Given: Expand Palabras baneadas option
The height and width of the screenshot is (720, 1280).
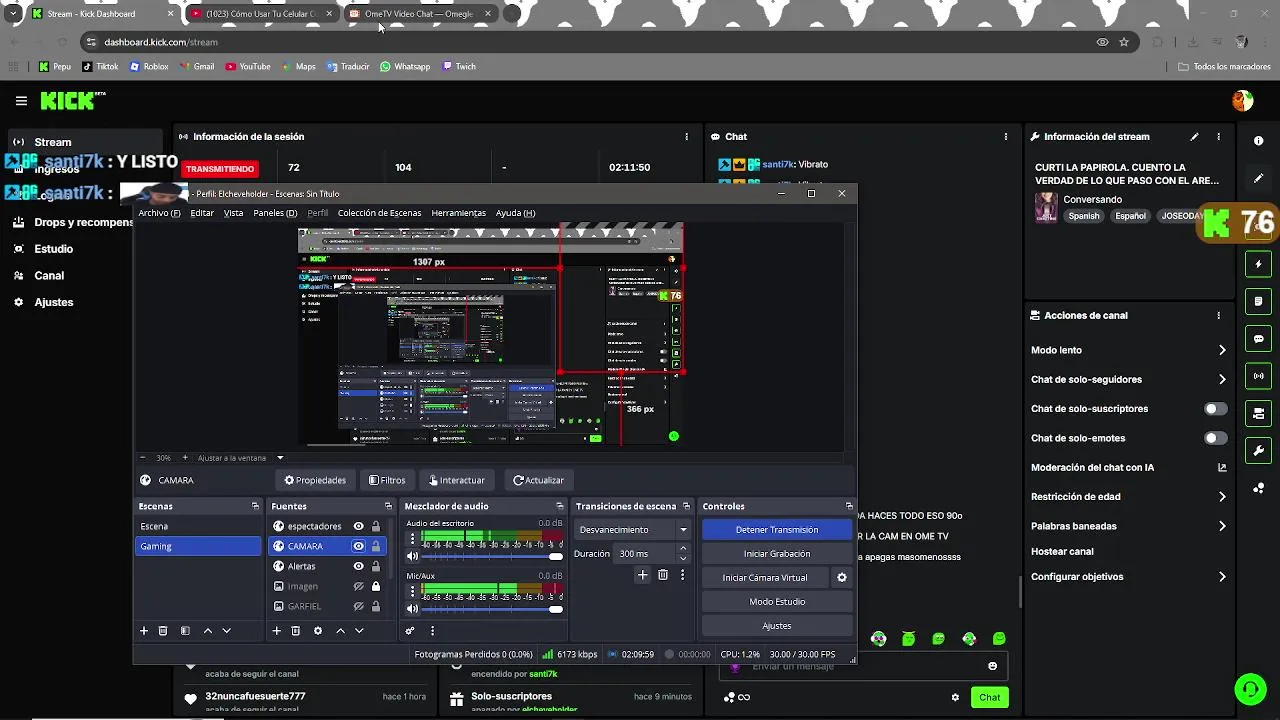Looking at the screenshot, I should coord(1222,526).
